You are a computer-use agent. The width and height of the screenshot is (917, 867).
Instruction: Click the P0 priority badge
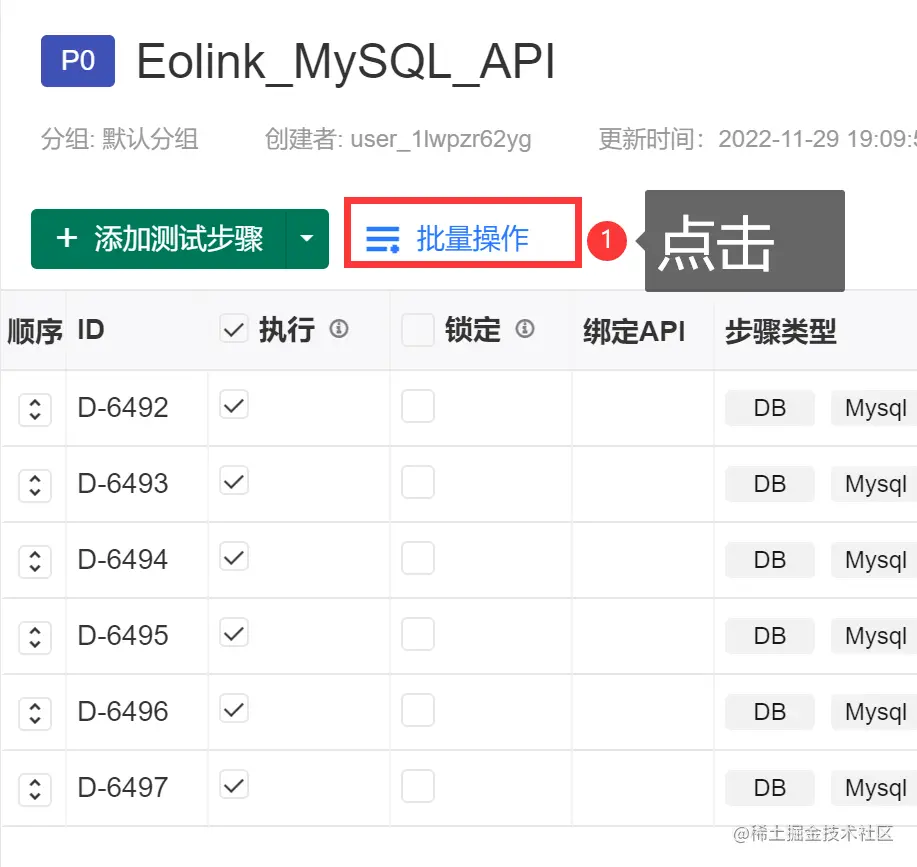[78, 61]
